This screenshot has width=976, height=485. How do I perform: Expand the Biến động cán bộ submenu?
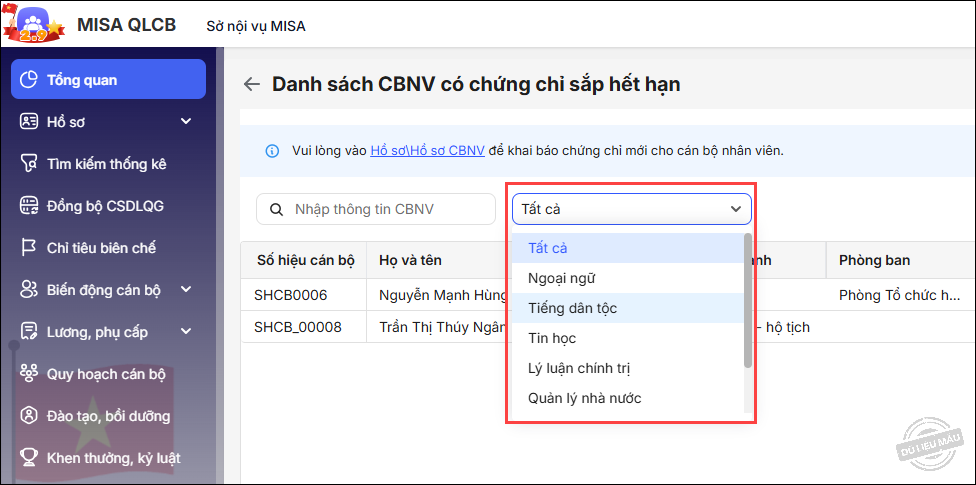pyautogui.click(x=185, y=290)
